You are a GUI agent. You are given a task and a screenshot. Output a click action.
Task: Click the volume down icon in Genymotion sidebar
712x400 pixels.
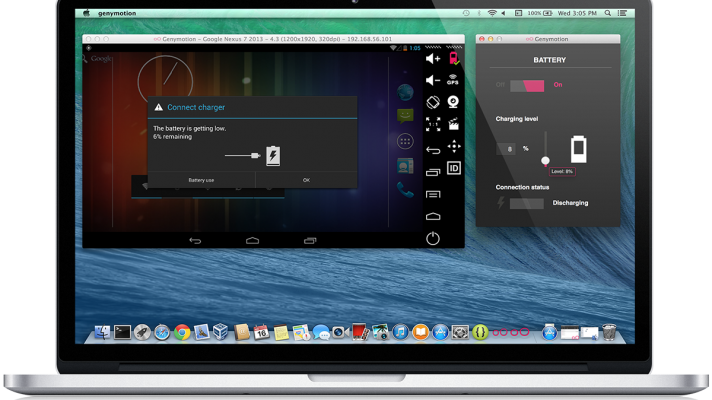coord(433,80)
